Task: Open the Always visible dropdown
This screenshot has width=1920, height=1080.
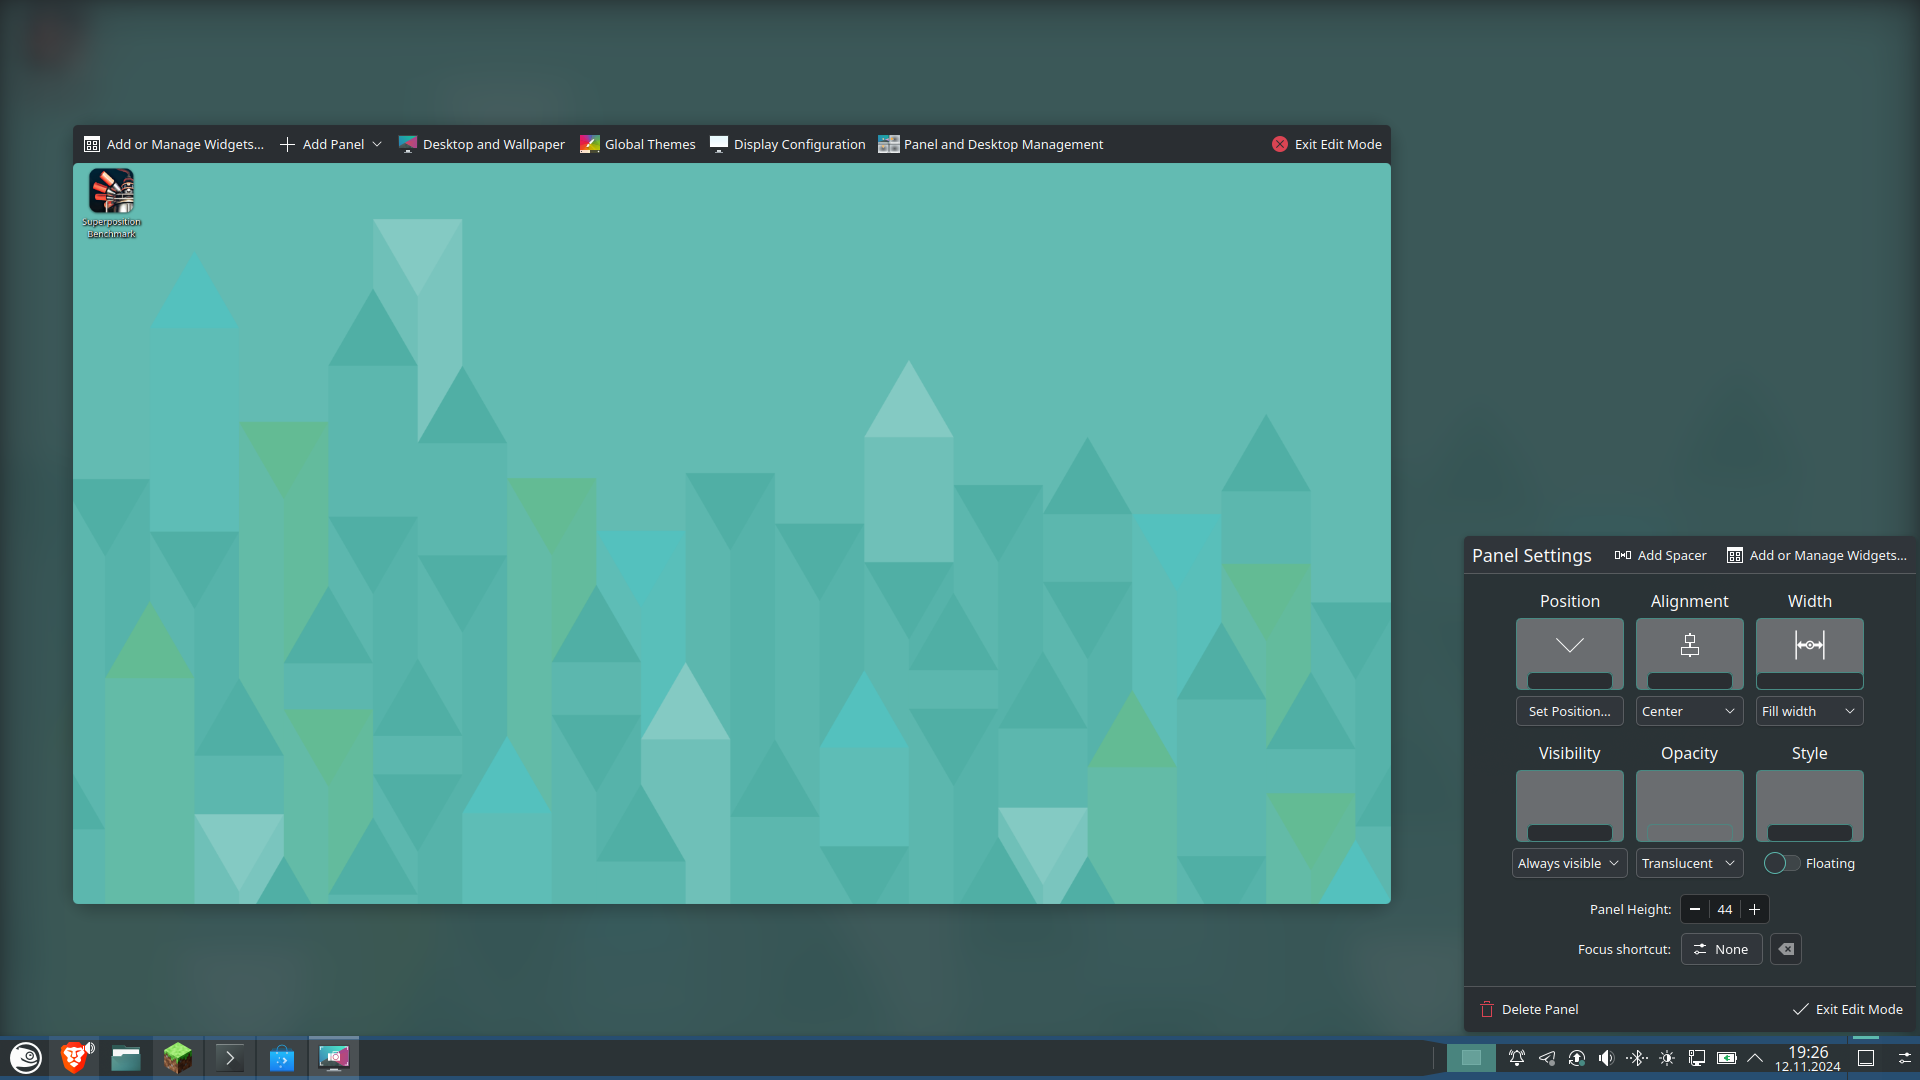Action: (x=1568, y=863)
